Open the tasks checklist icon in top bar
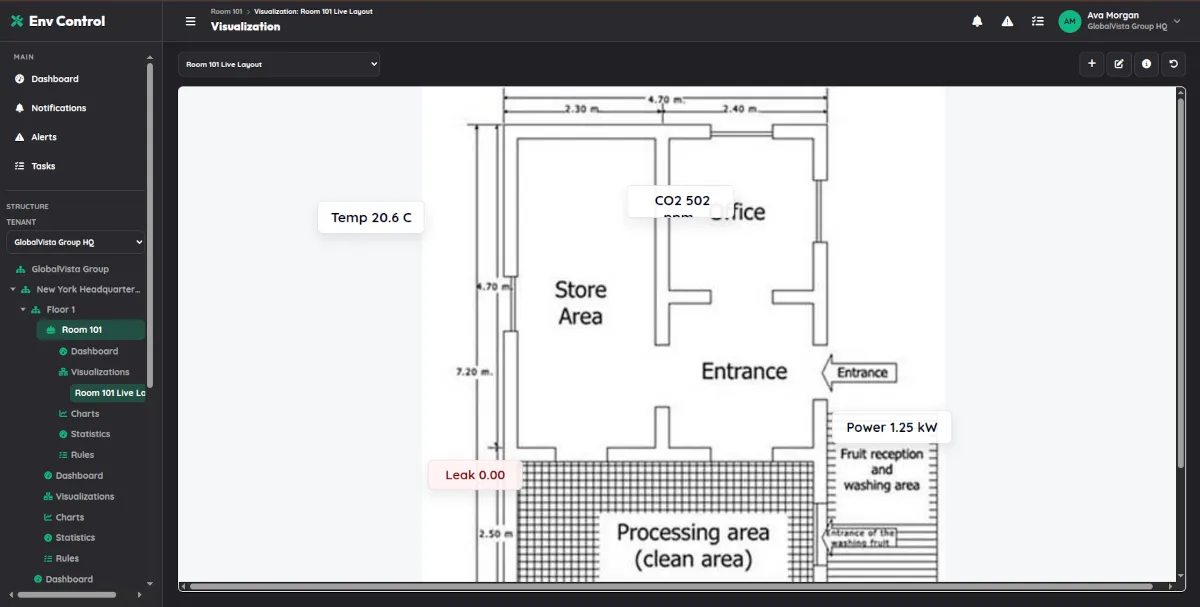Viewport: 1200px width, 607px height. tap(1037, 21)
